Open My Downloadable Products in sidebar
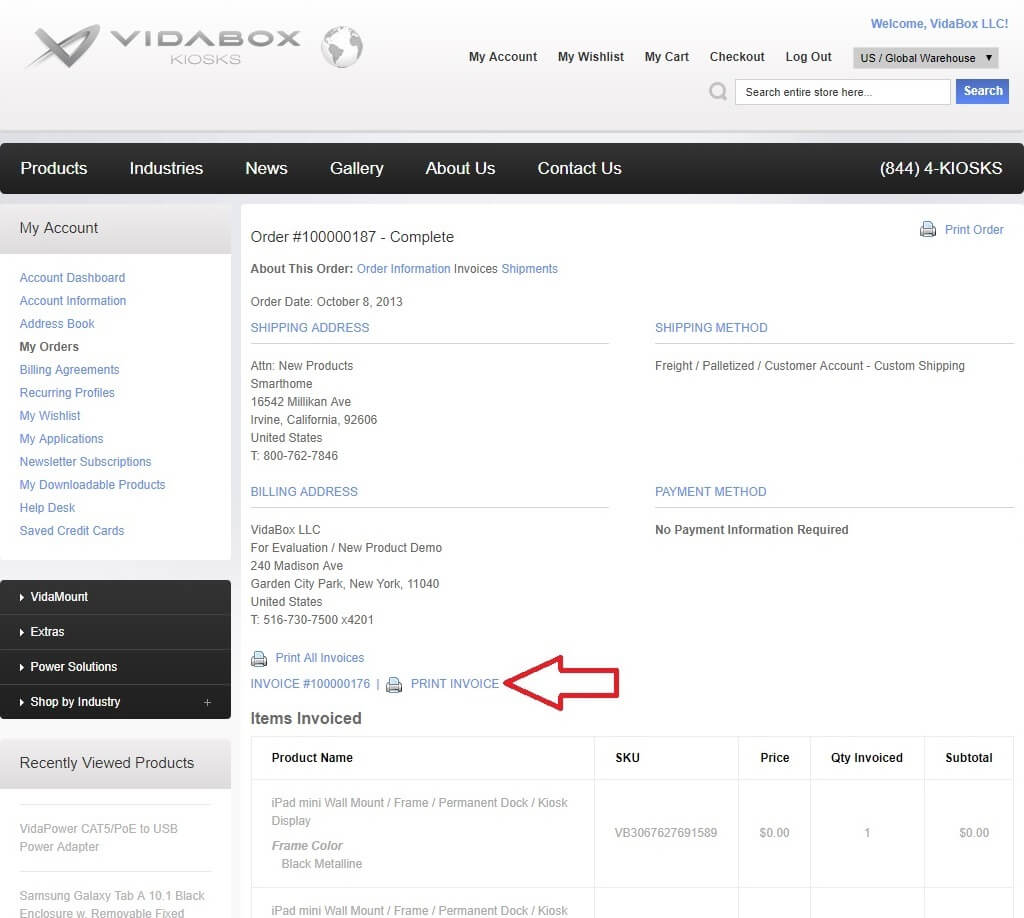 pyautogui.click(x=92, y=484)
